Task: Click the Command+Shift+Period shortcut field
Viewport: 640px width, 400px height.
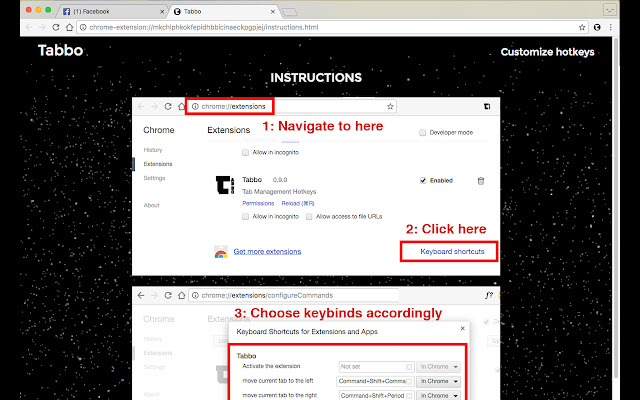Action: pos(376,396)
